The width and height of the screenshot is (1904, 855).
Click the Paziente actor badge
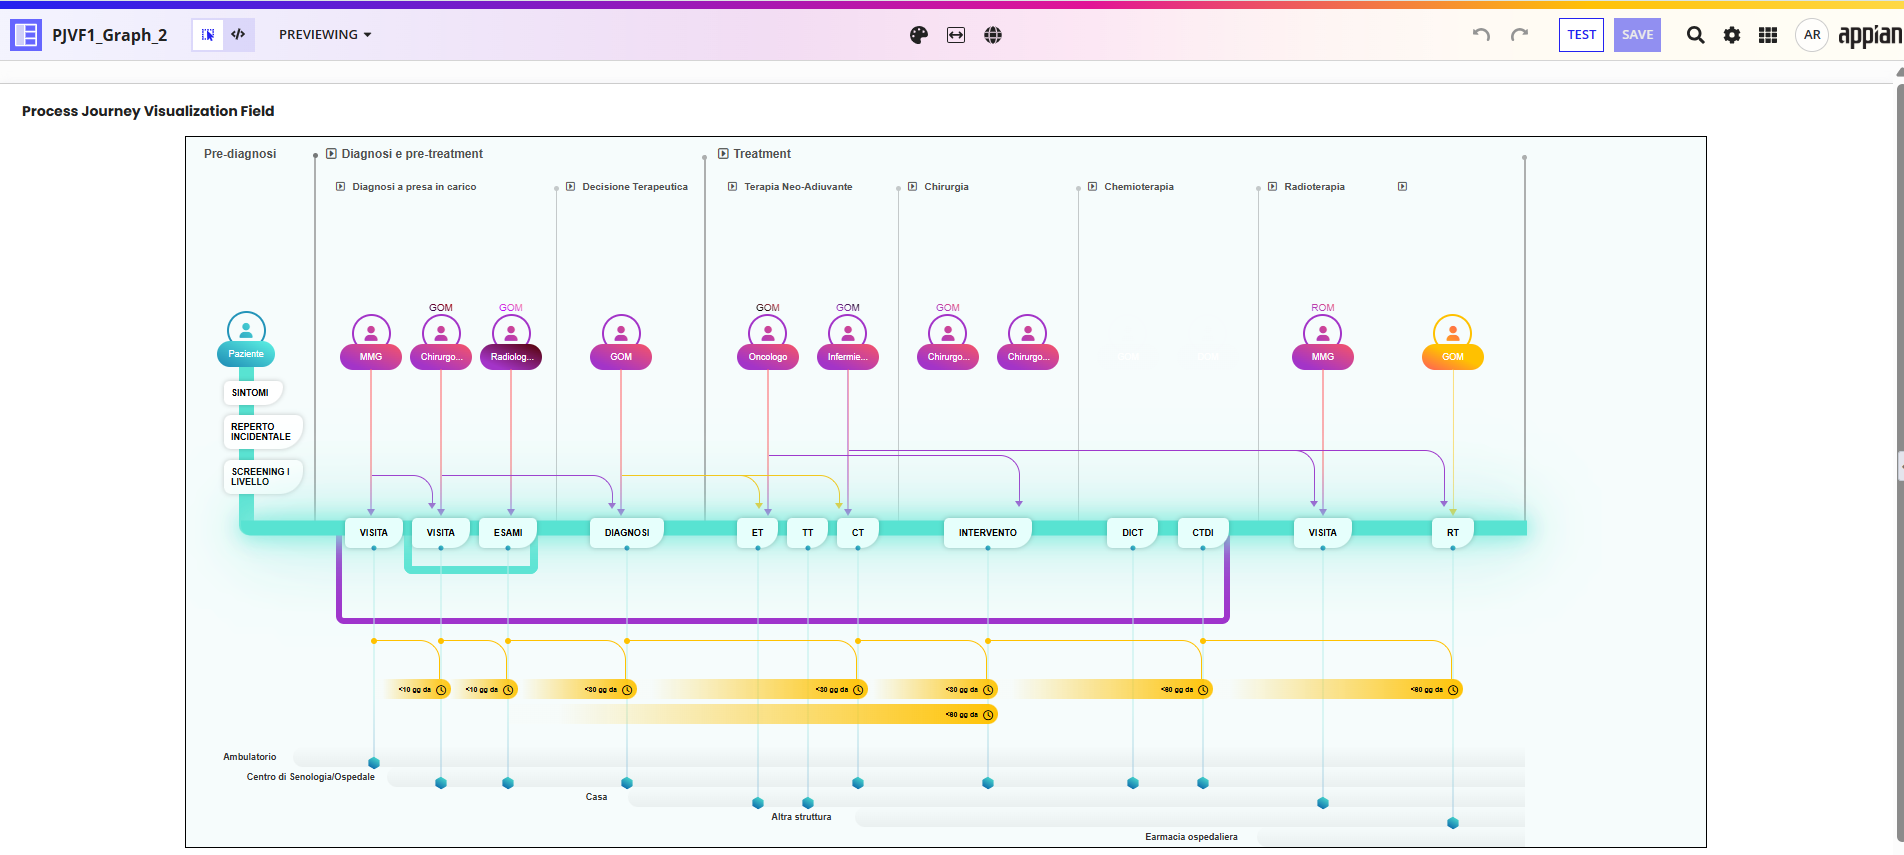click(x=246, y=354)
